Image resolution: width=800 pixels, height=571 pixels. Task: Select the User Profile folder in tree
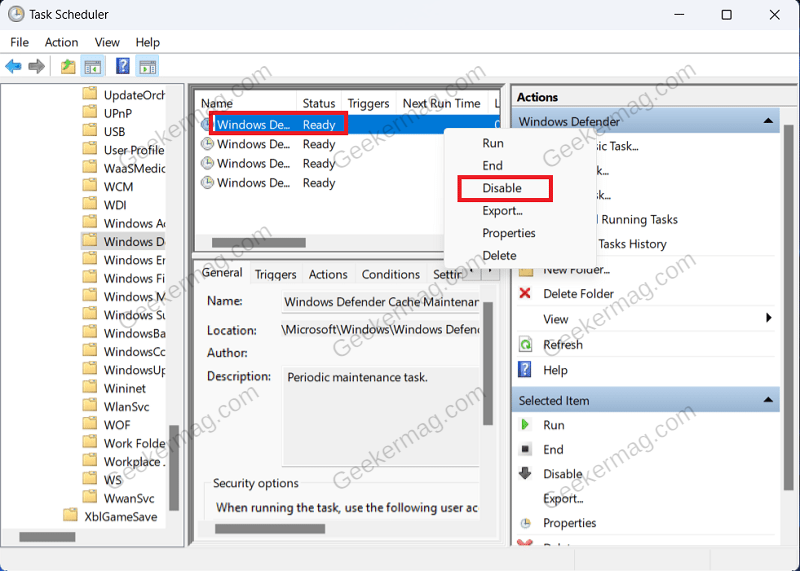(x=134, y=150)
